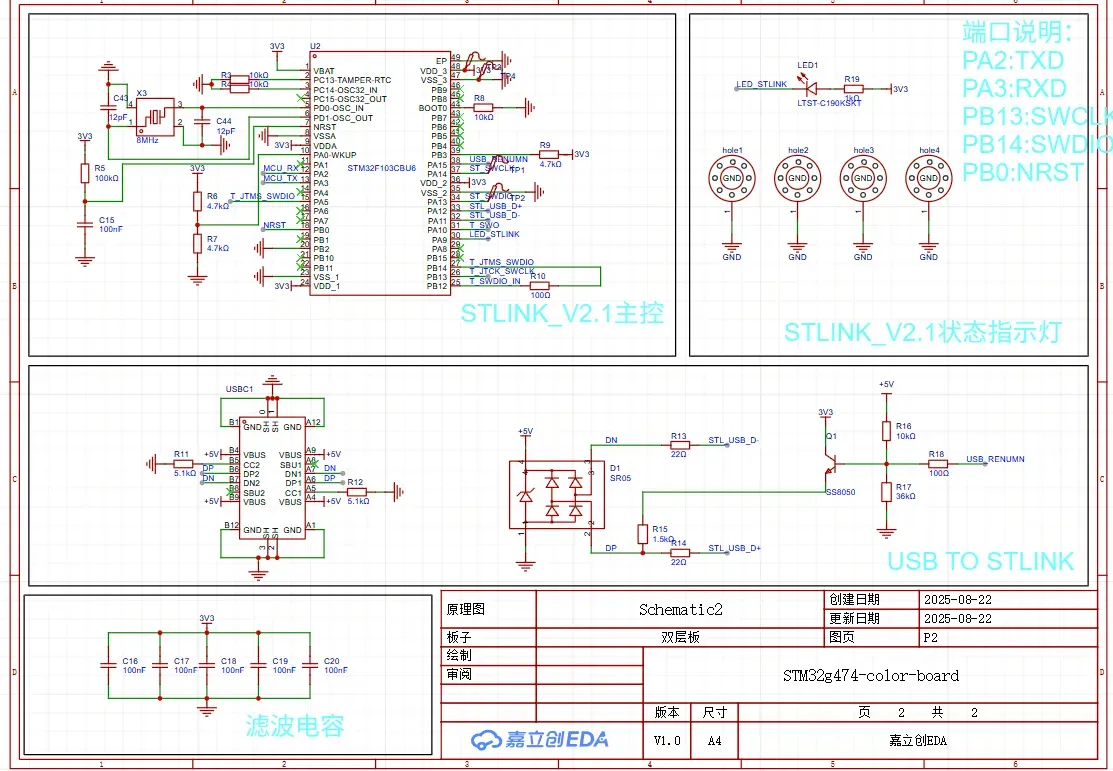The height and width of the screenshot is (771, 1113).
Task: Select resistor R5 100kΩ symbol
Action: [x=84, y=173]
